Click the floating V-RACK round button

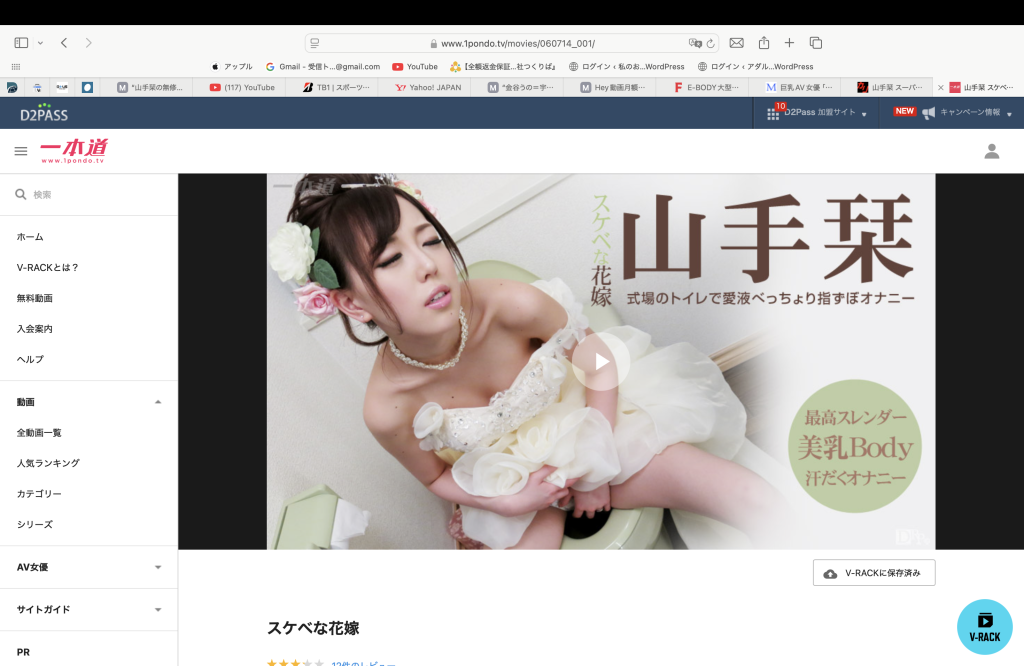984,626
